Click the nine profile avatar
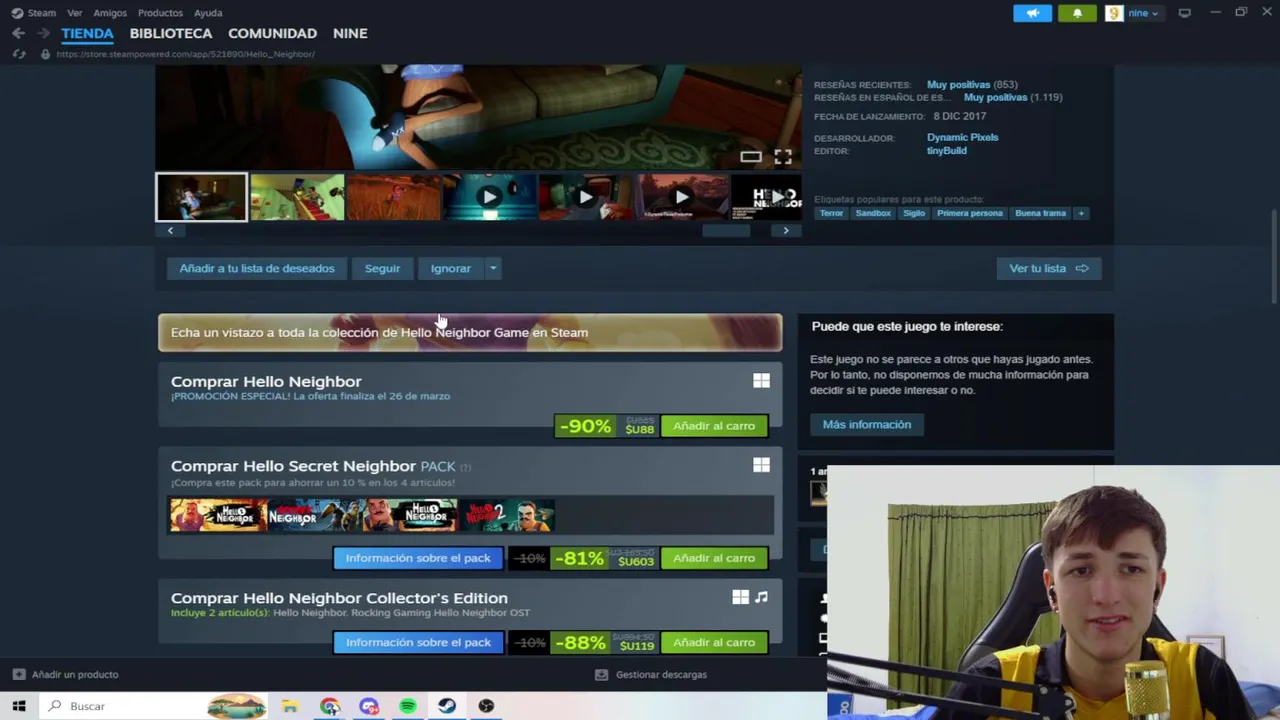The height and width of the screenshot is (720, 1280). pos(1113,13)
